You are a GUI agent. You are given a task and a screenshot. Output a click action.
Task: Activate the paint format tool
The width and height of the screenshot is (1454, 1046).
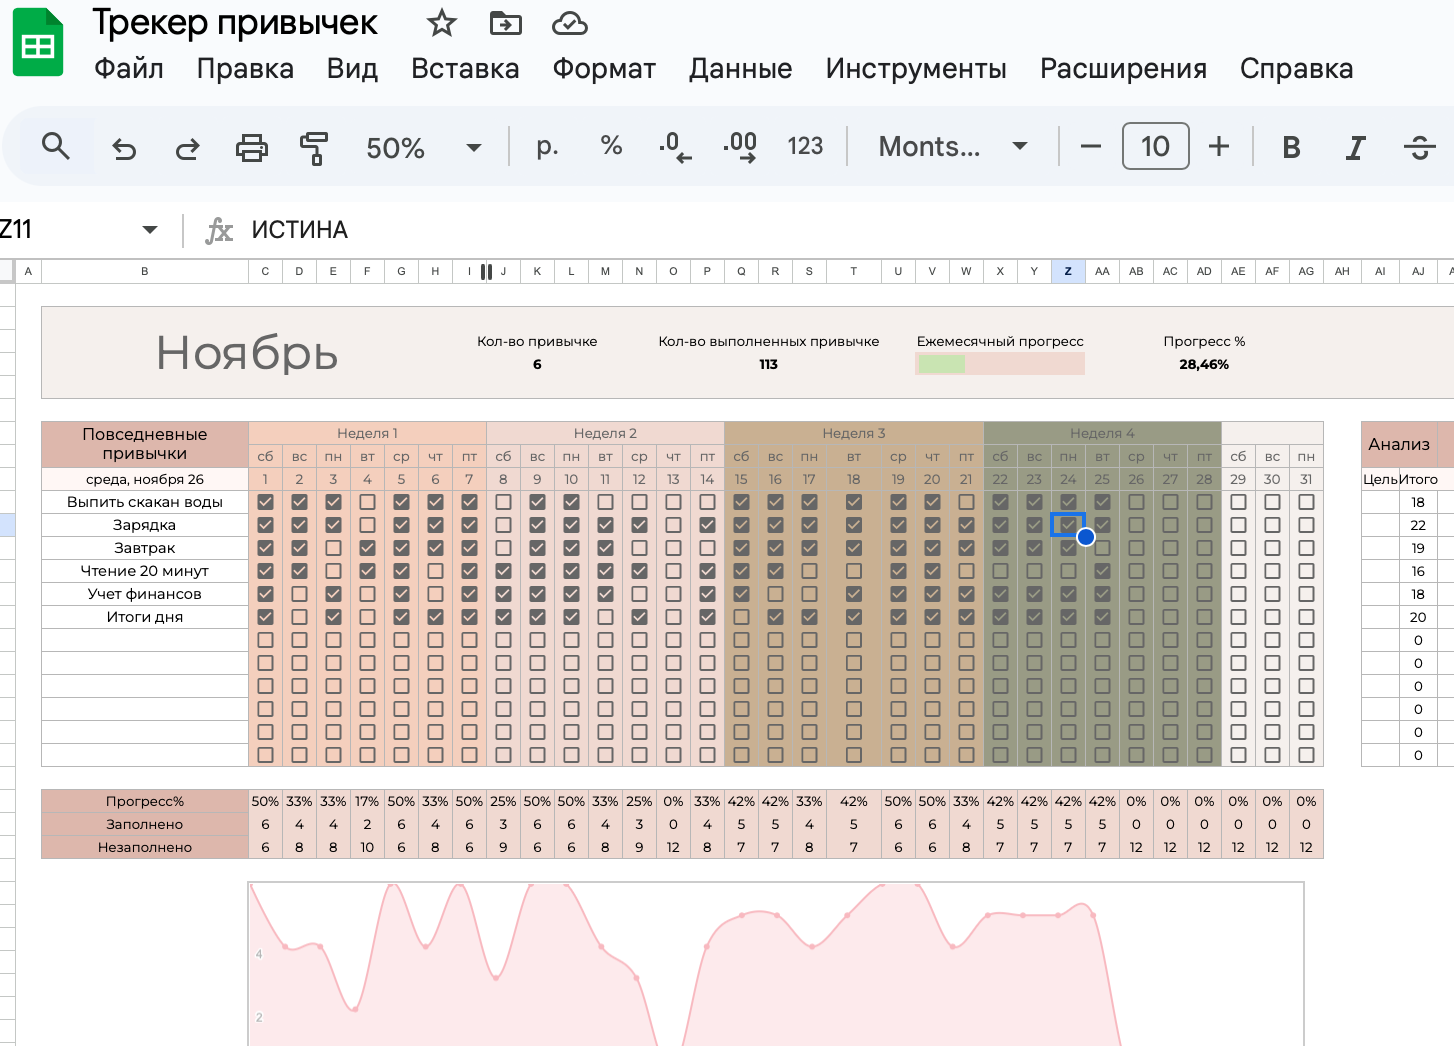314,148
